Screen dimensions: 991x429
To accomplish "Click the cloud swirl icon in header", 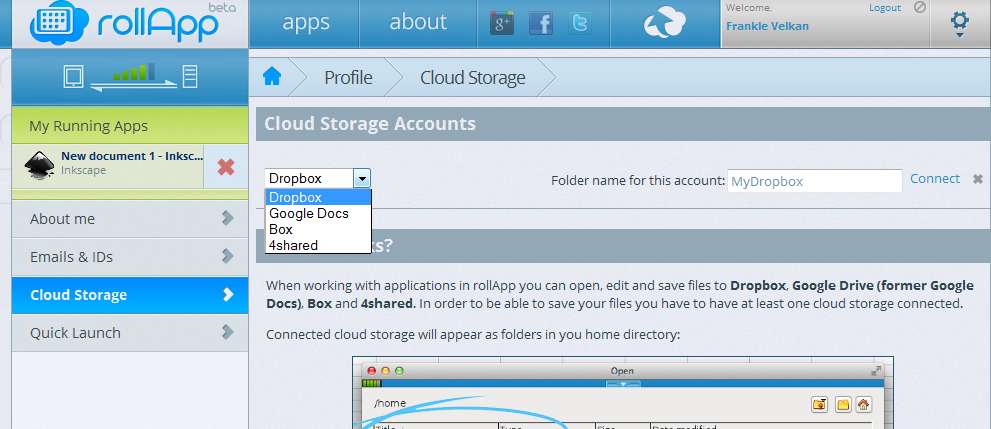I will click(x=664, y=24).
